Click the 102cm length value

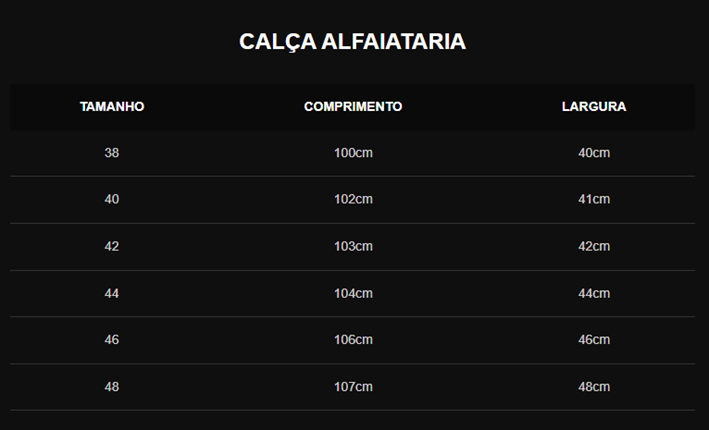coord(353,199)
